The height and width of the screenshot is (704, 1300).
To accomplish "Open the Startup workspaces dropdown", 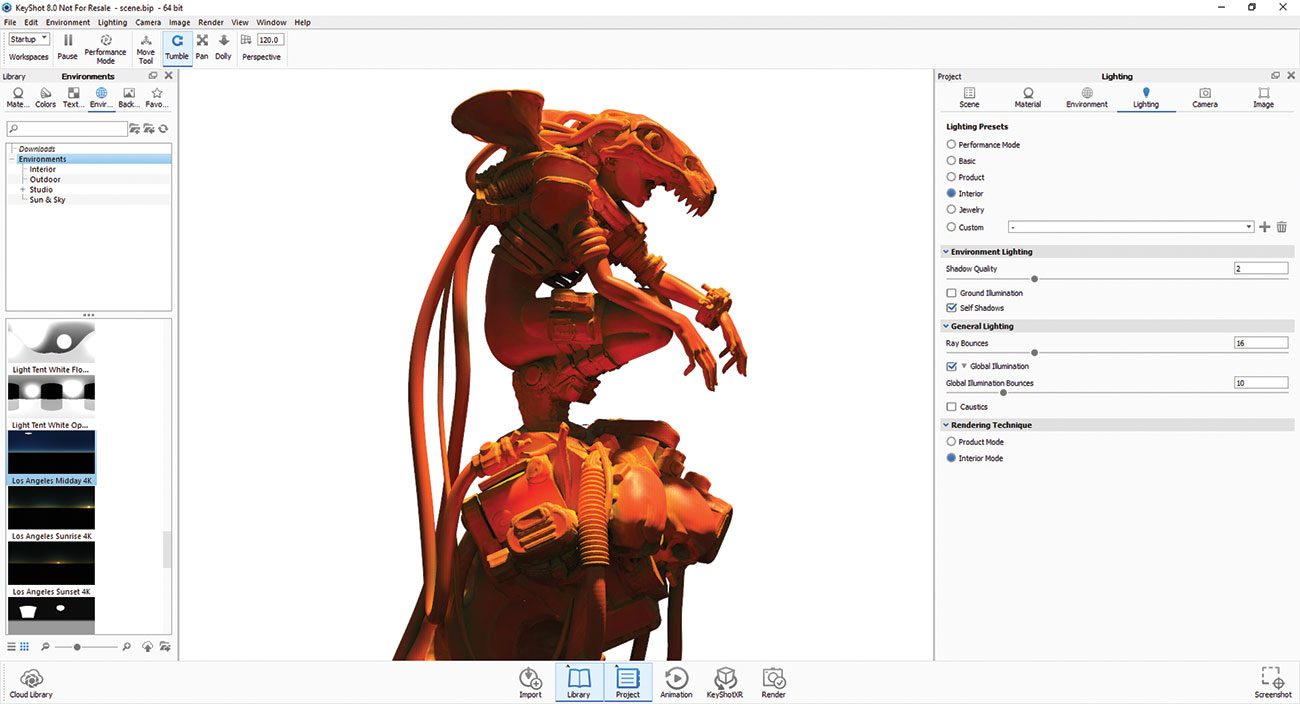I will click(x=29, y=40).
